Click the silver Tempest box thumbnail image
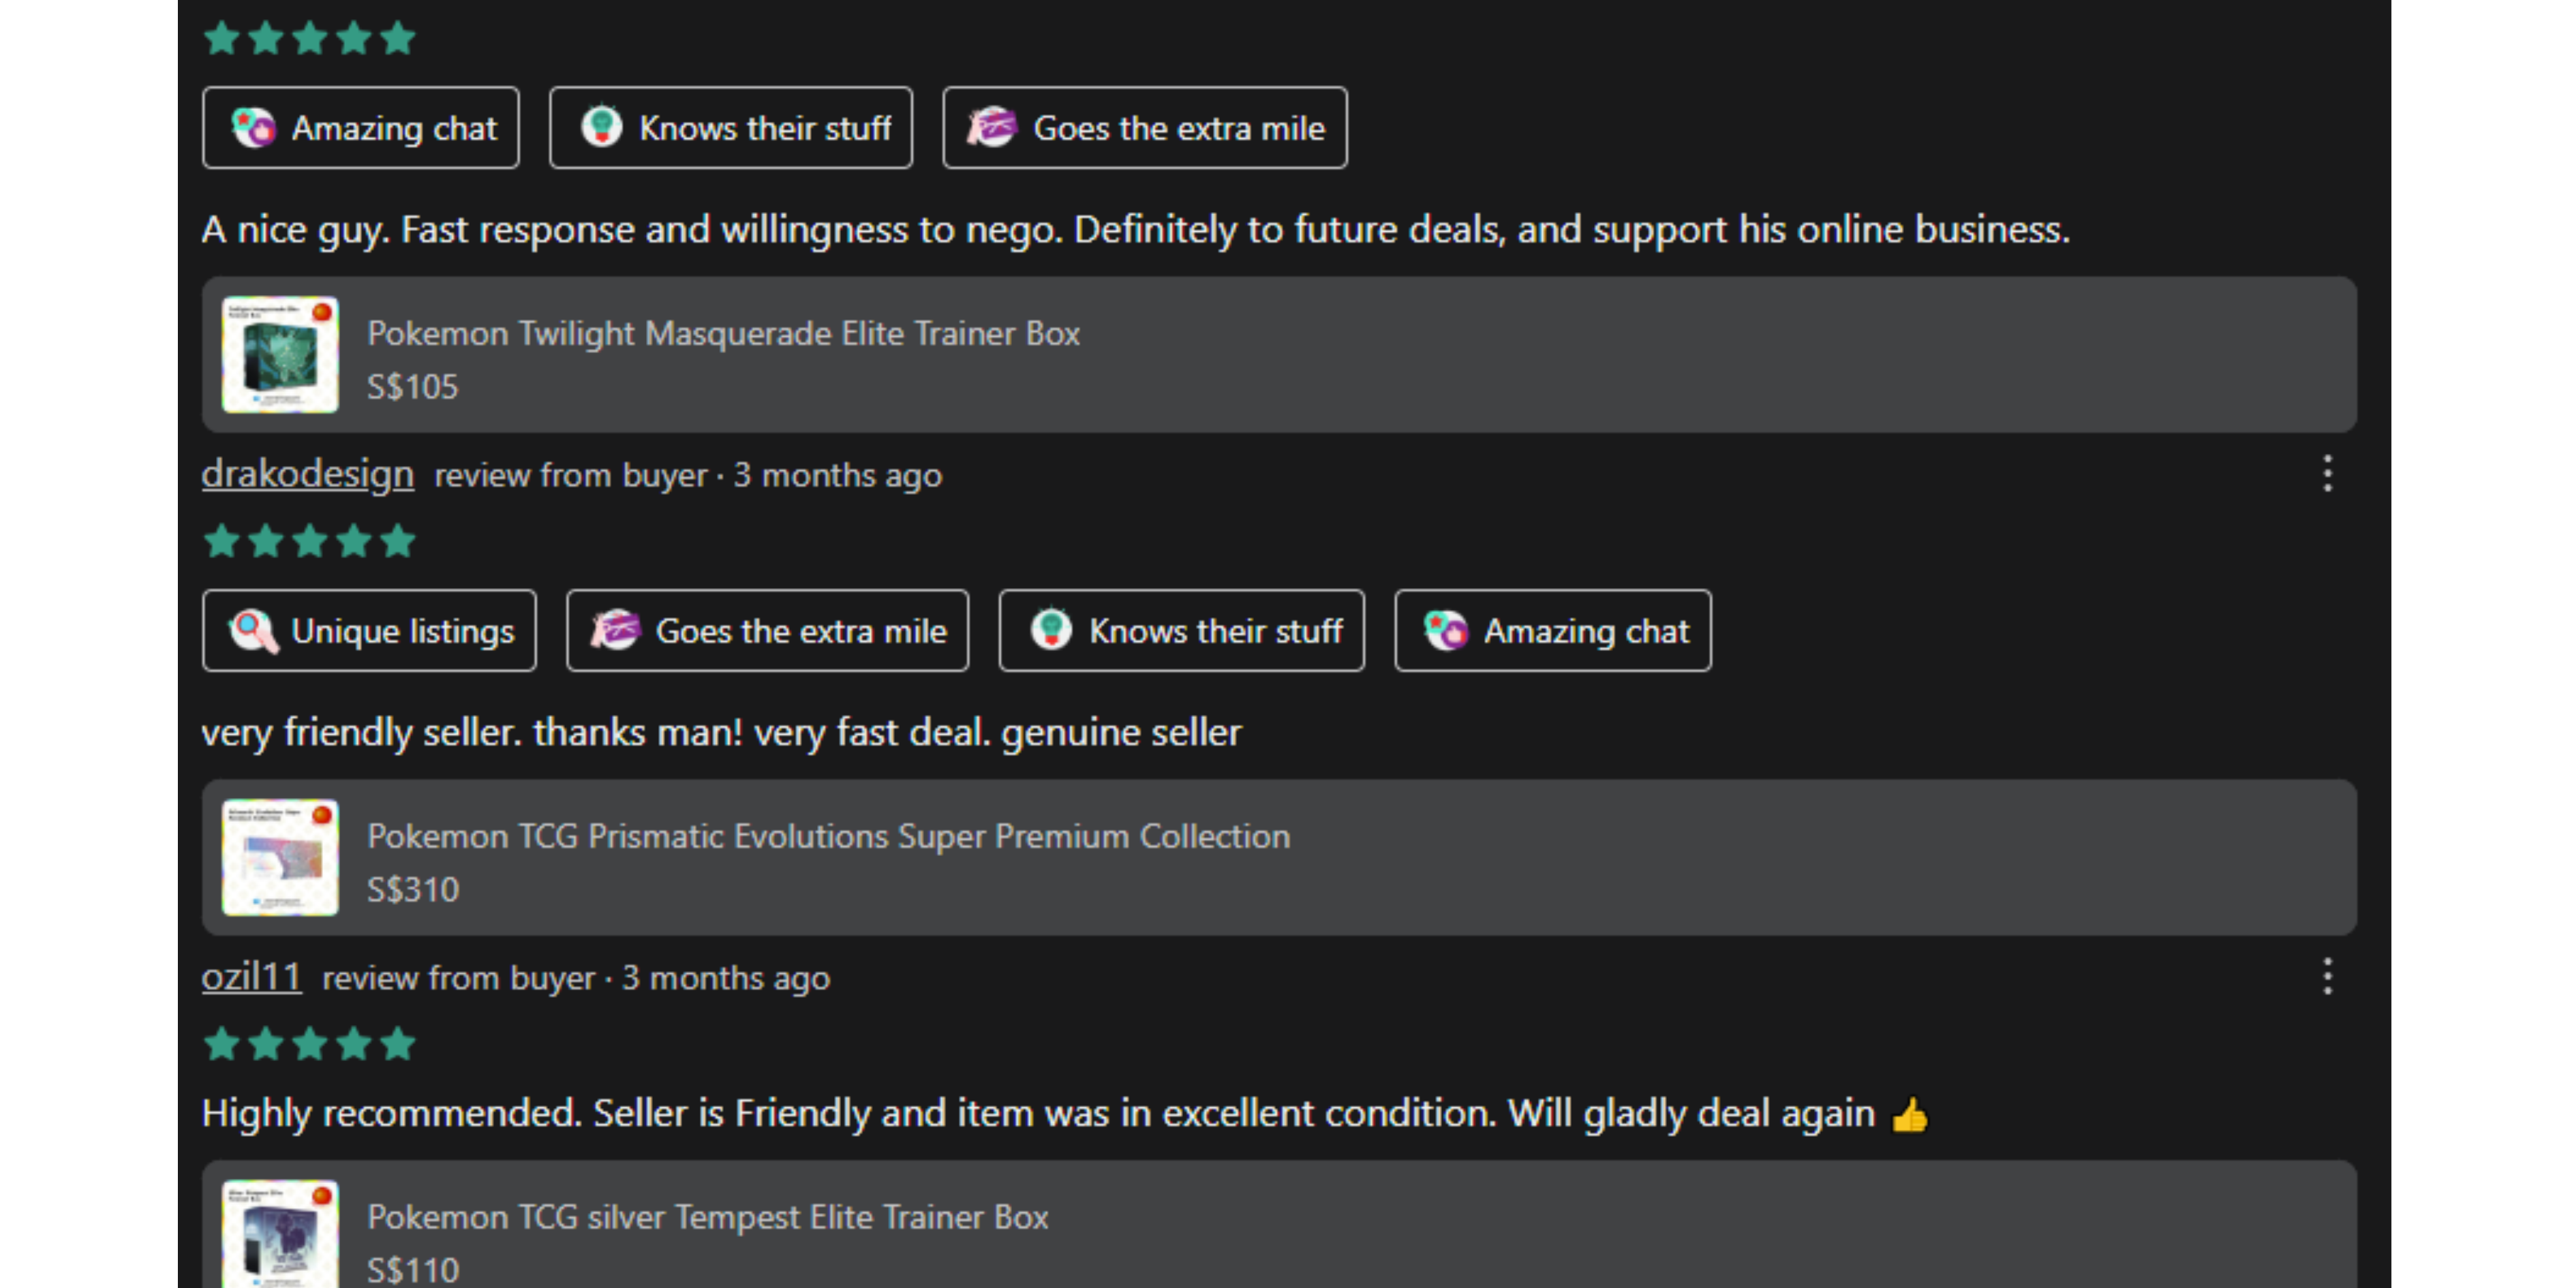The width and height of the screenshot is (2576, 1288). click(280, 1235)
